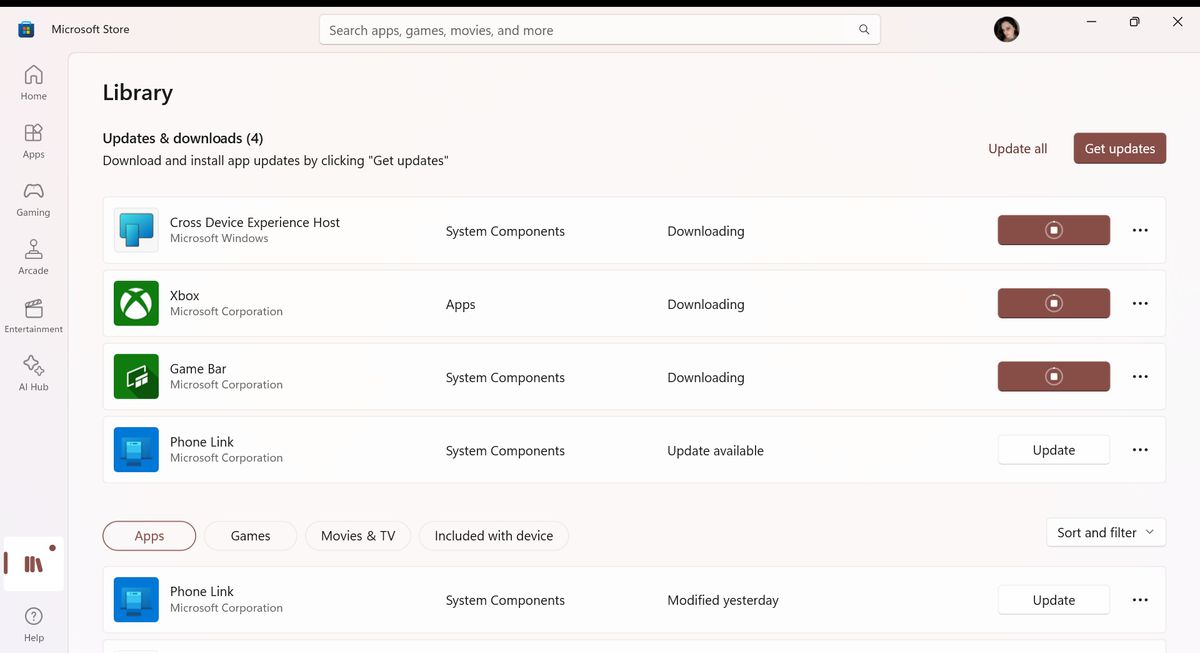
Task: Open Help at sidebar bottom
Action: [x=33, y=623]
